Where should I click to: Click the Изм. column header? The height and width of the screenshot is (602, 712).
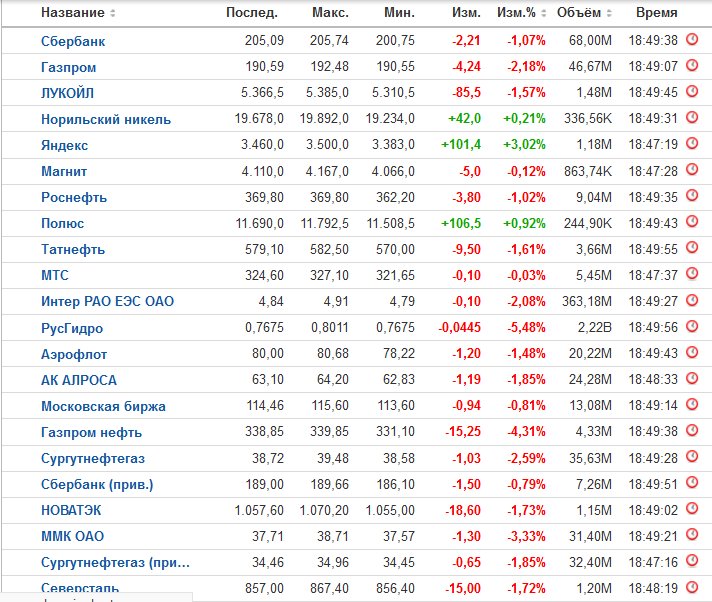(466, 13)
